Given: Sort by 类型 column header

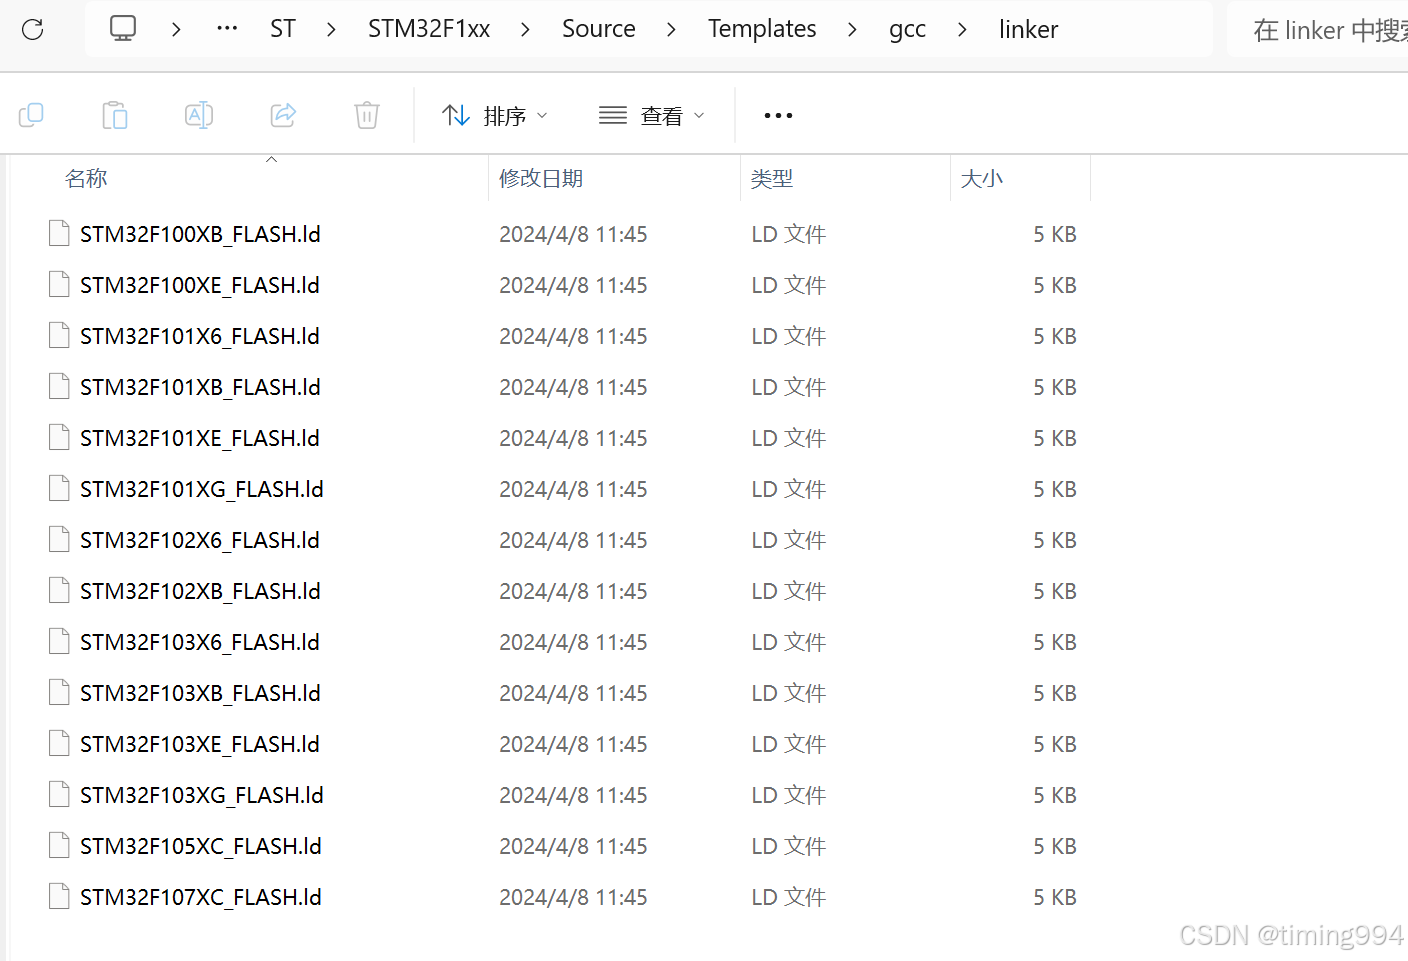Looking at the screenshot, I should [772, 178].
